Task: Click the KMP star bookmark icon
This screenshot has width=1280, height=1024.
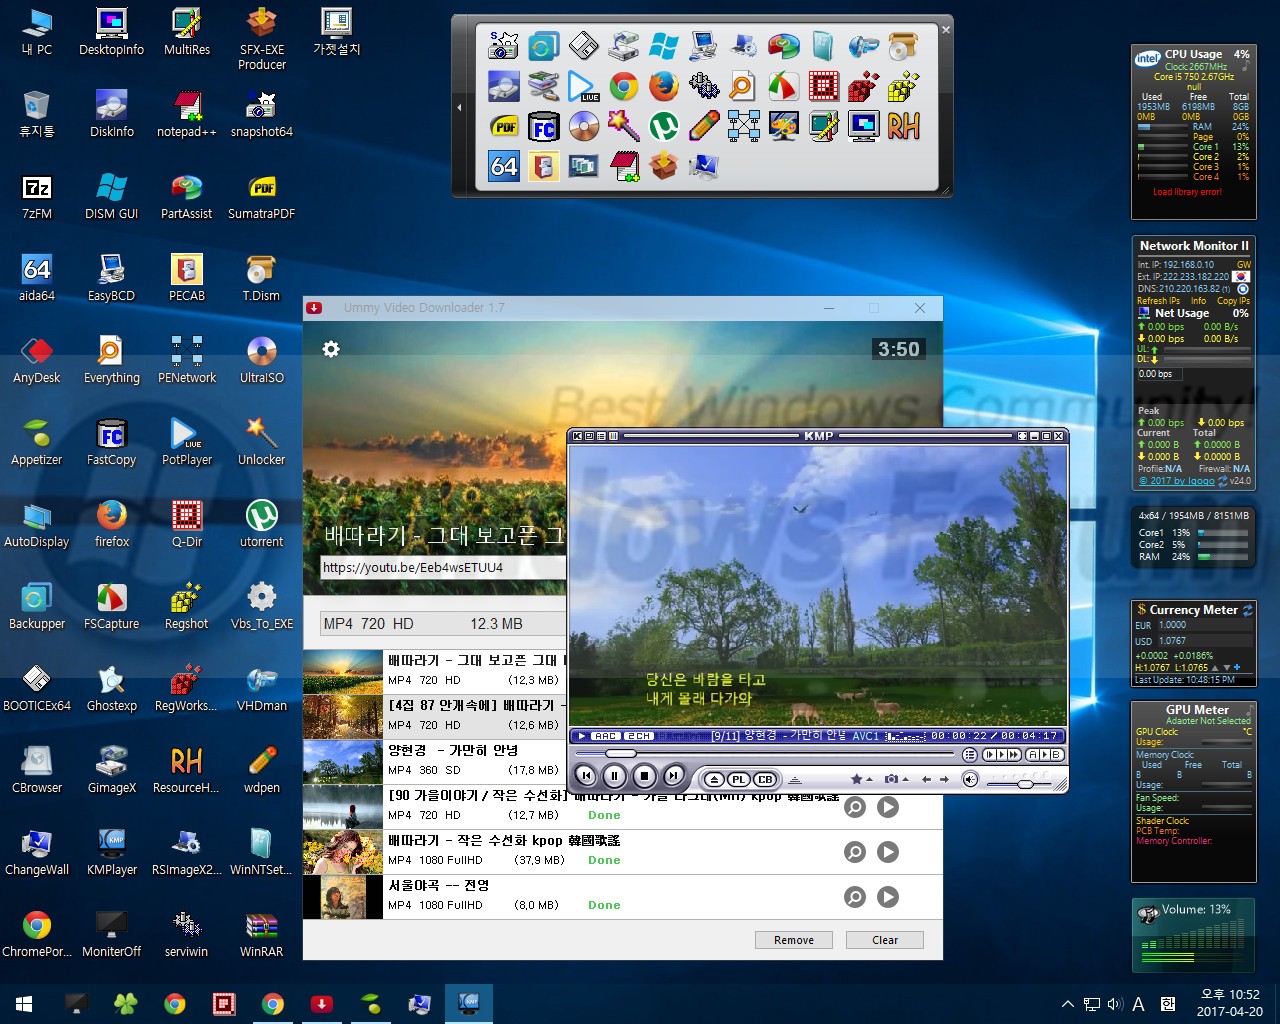Action: [x=856, y=779]
